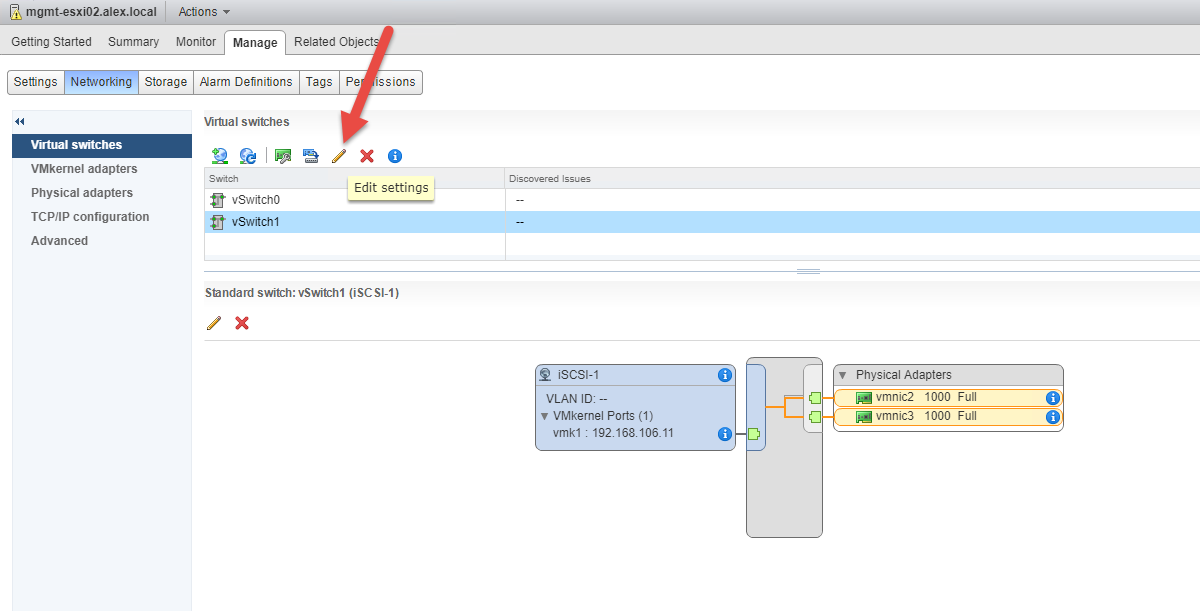
Task: Collapse the VMkernel Ports section
Action: (x=545, y=416)
